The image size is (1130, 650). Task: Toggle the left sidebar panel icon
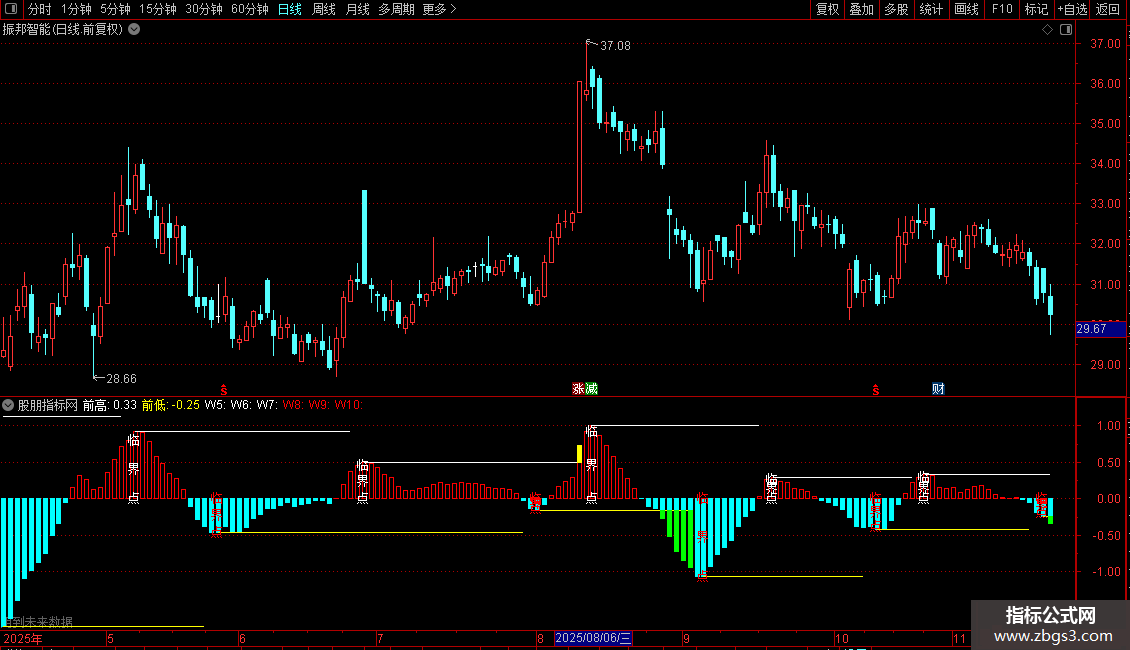[11, 9]
